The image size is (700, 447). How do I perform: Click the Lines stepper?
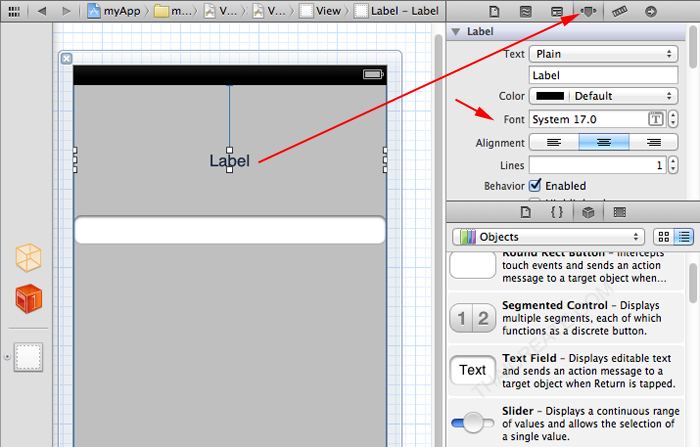pyautogui.click(x=673, y=165)
